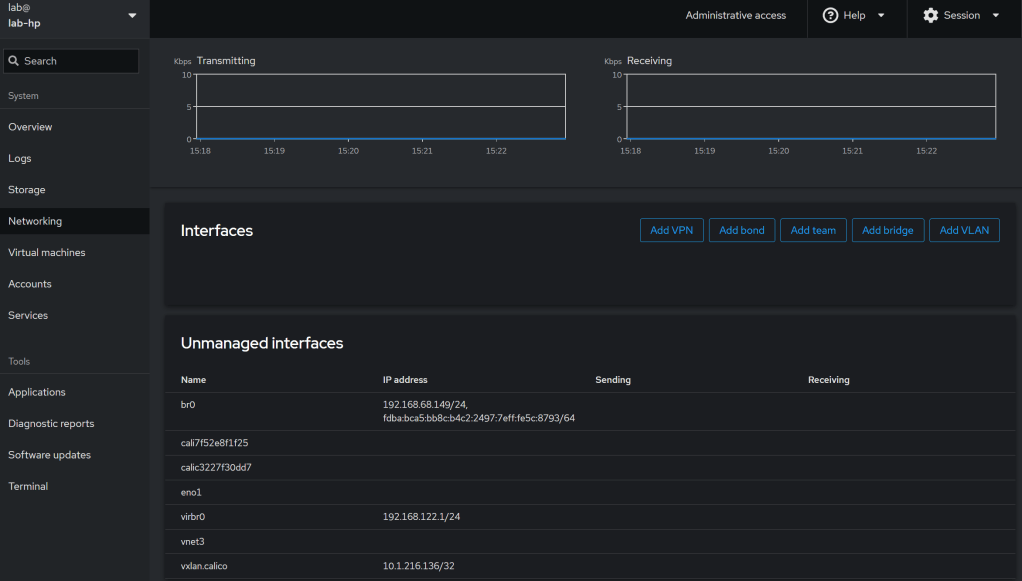This screenshot has width=1022, height=581.
Task: Click the Add bridge button
Action: tap(887, 230)
